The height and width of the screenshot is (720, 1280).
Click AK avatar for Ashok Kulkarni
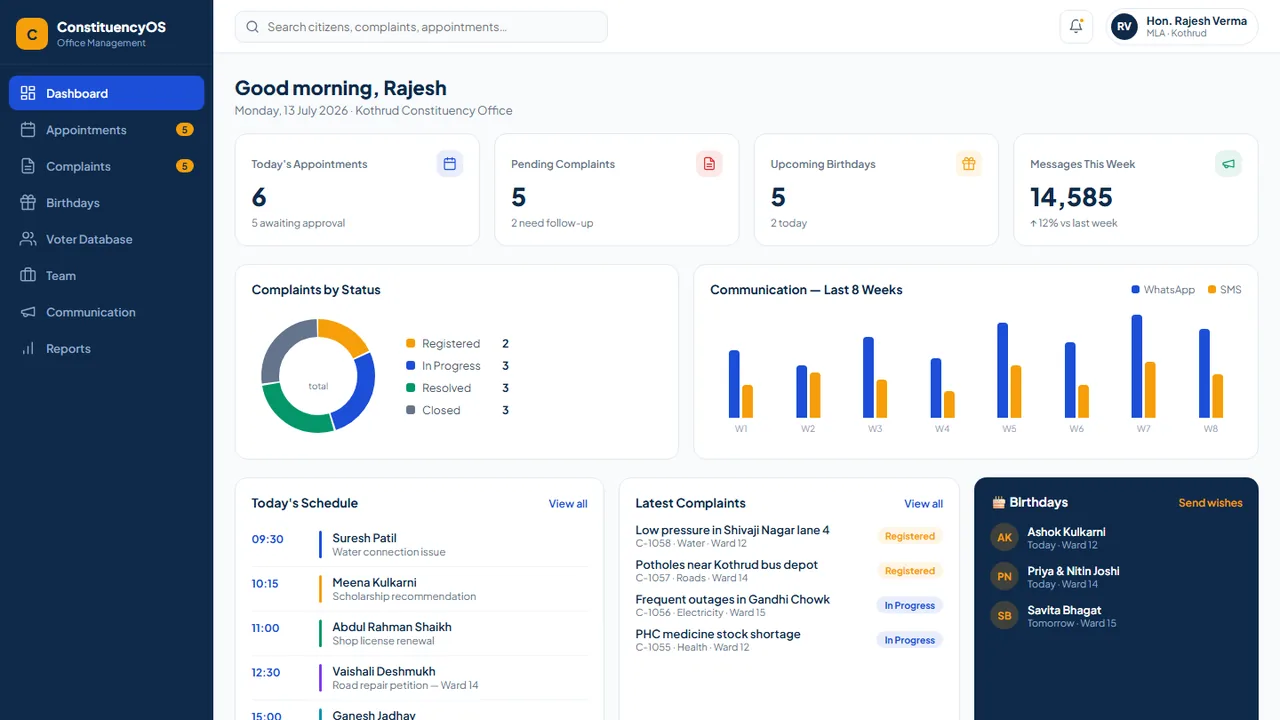coord(1005,537)
